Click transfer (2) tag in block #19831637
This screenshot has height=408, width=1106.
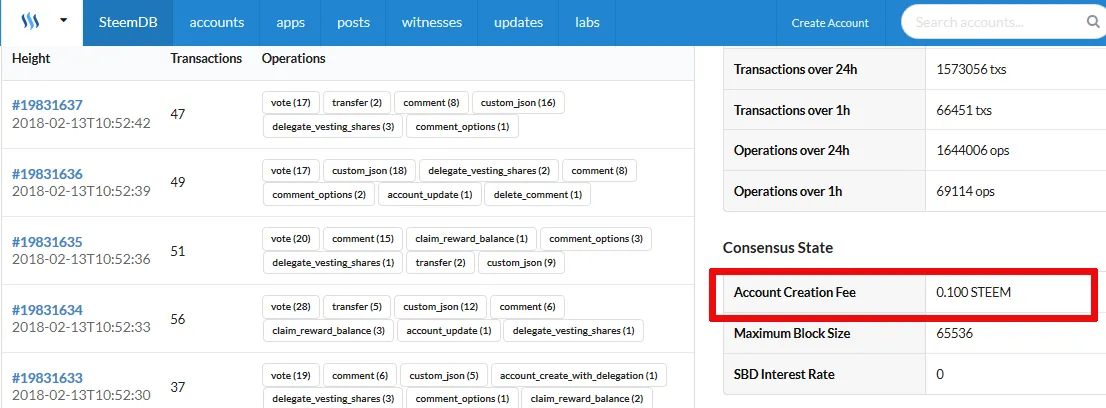click(357, 102)
